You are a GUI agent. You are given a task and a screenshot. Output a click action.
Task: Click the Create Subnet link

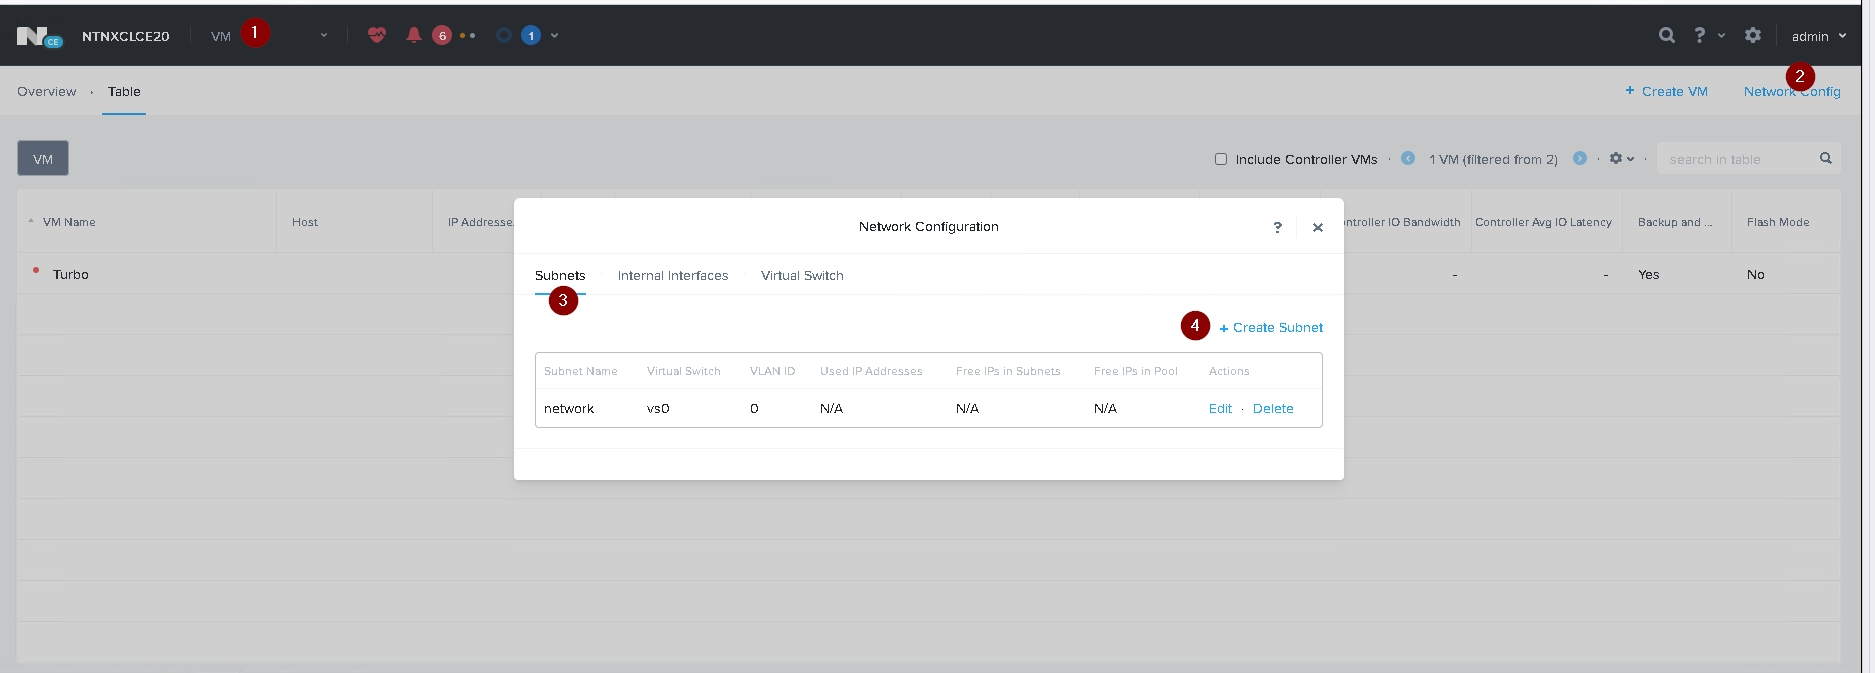[x=1271, y=328]
